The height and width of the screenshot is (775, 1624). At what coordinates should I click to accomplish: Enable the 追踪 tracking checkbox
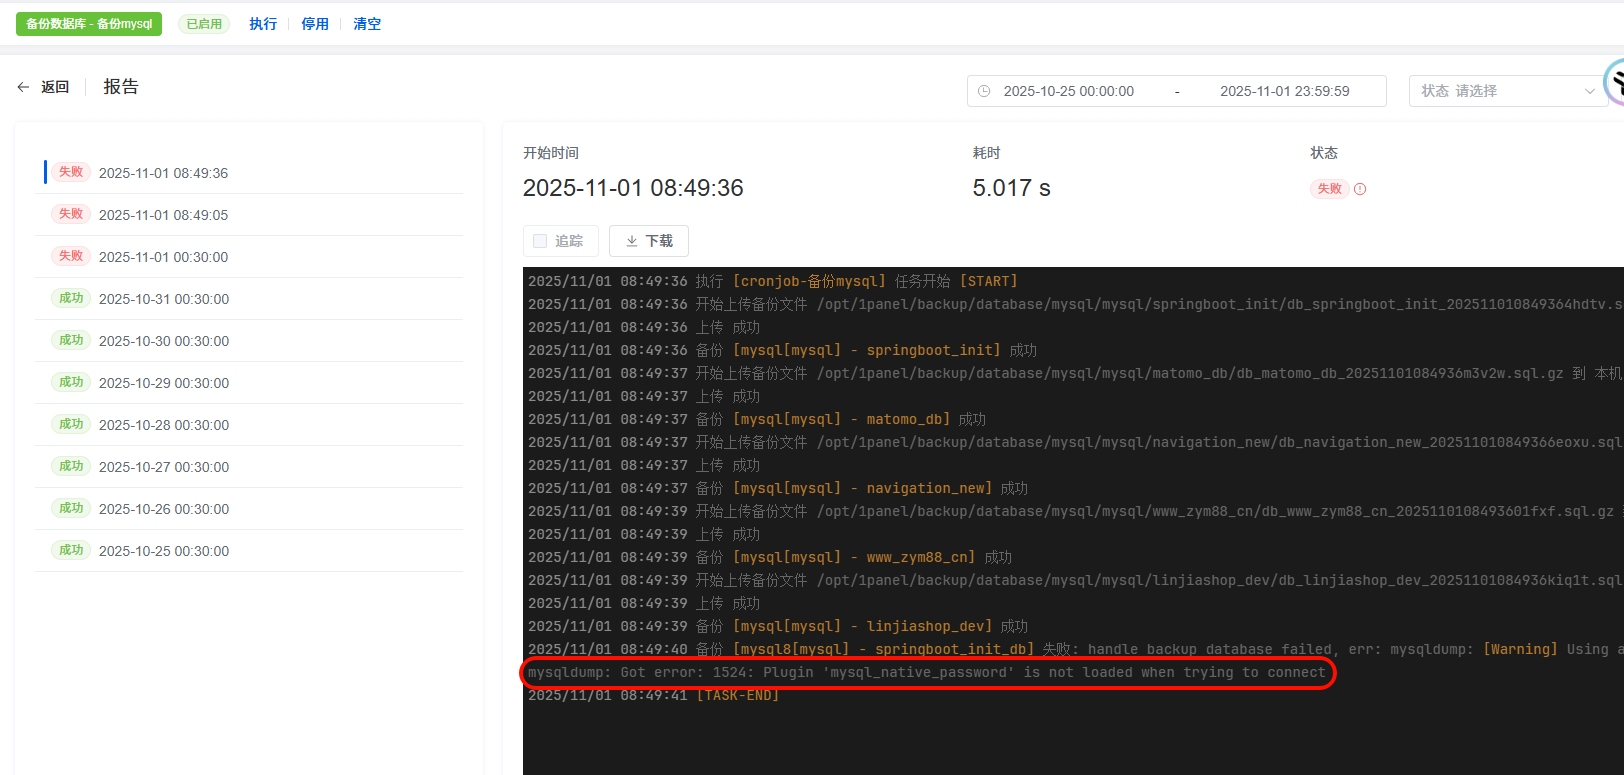point(541,241)
